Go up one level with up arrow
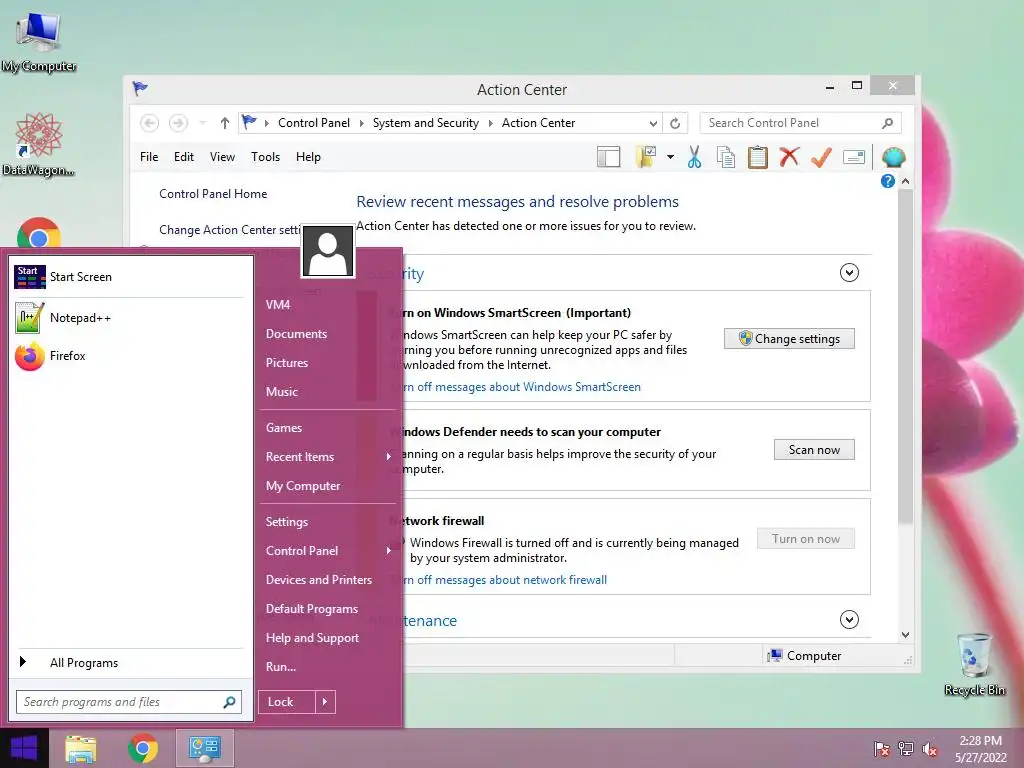This screenshot has width=1024, height=768. click(x=225, y=123)
